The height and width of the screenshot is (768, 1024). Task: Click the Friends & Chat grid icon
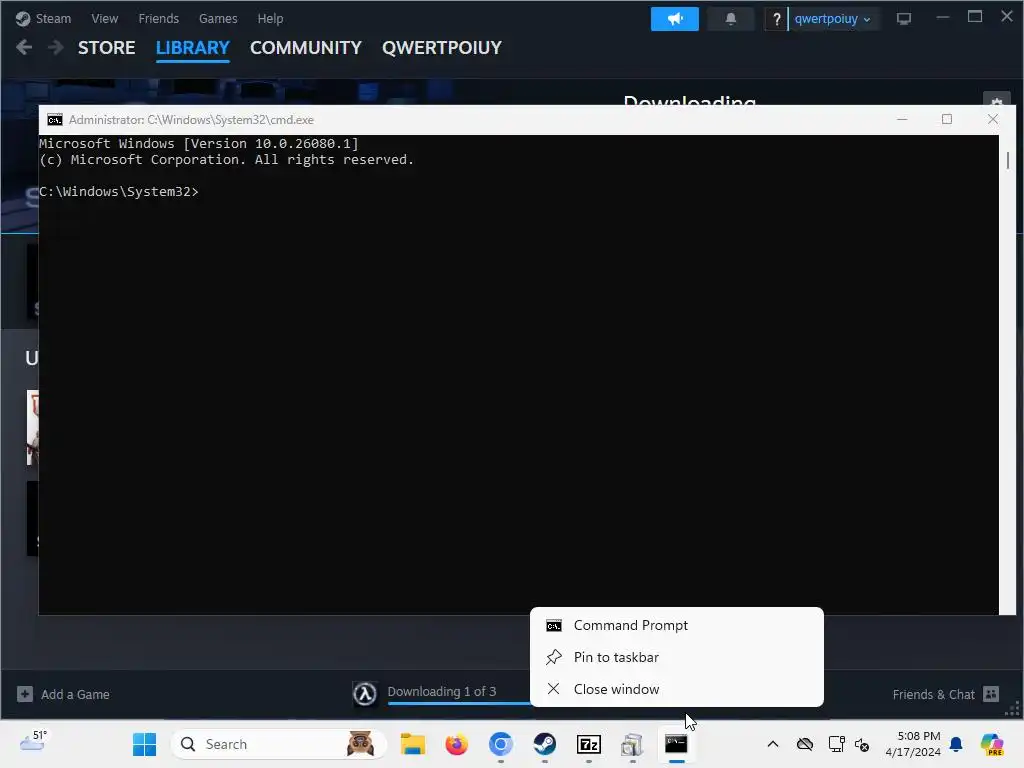[x=991, y=694]
